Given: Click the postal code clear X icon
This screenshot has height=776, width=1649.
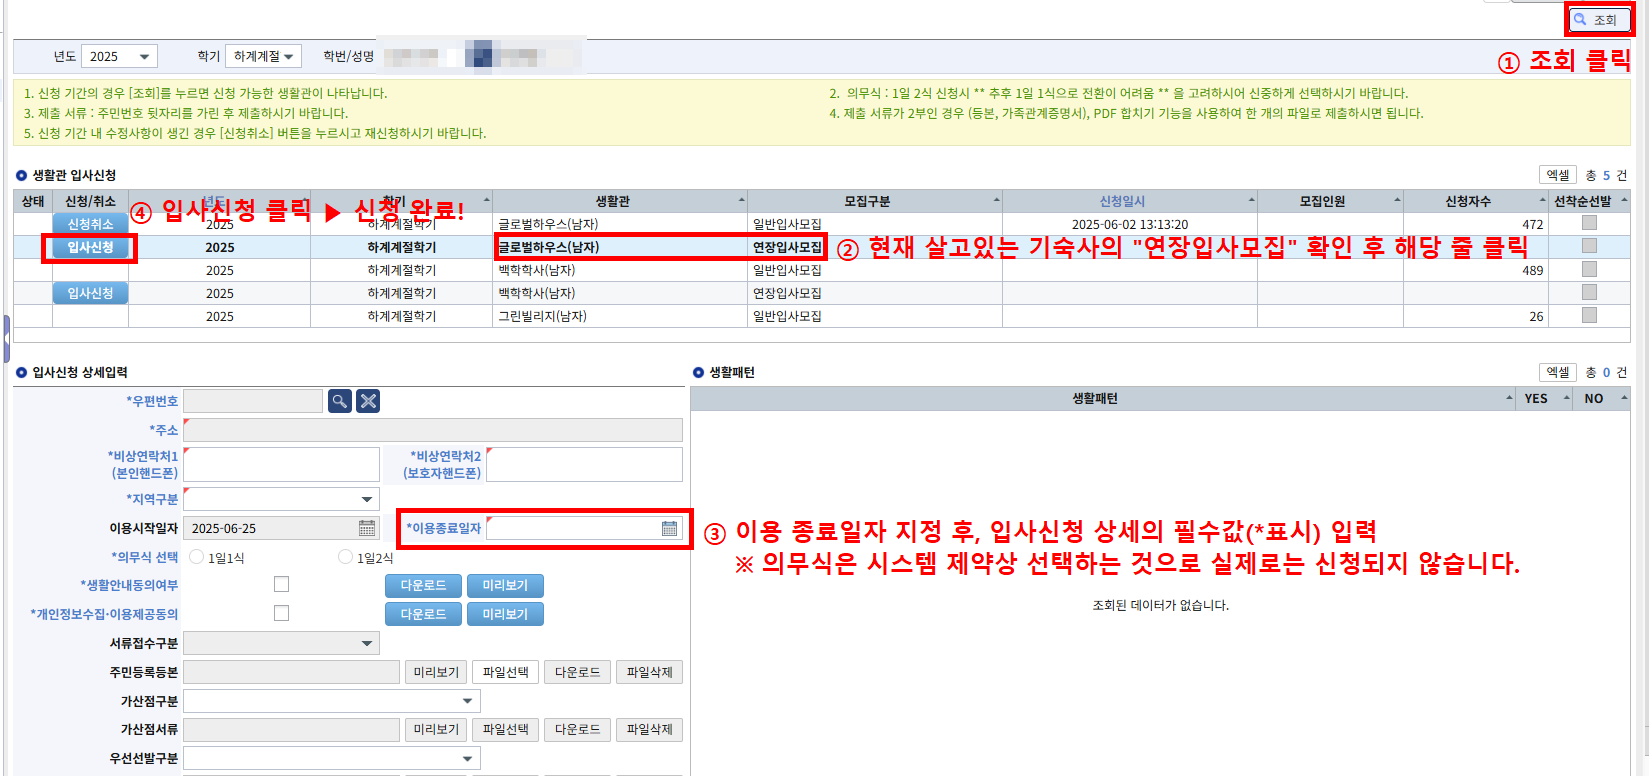Looking at the screenshot, I should point(369,401).
